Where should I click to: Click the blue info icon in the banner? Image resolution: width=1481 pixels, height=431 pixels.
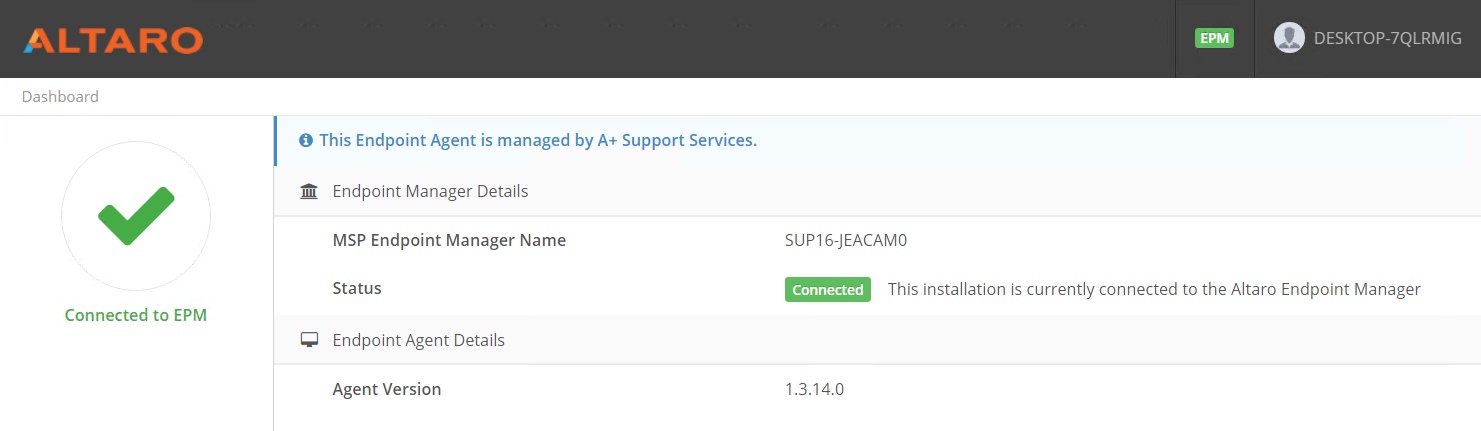(x=306, y=140)
